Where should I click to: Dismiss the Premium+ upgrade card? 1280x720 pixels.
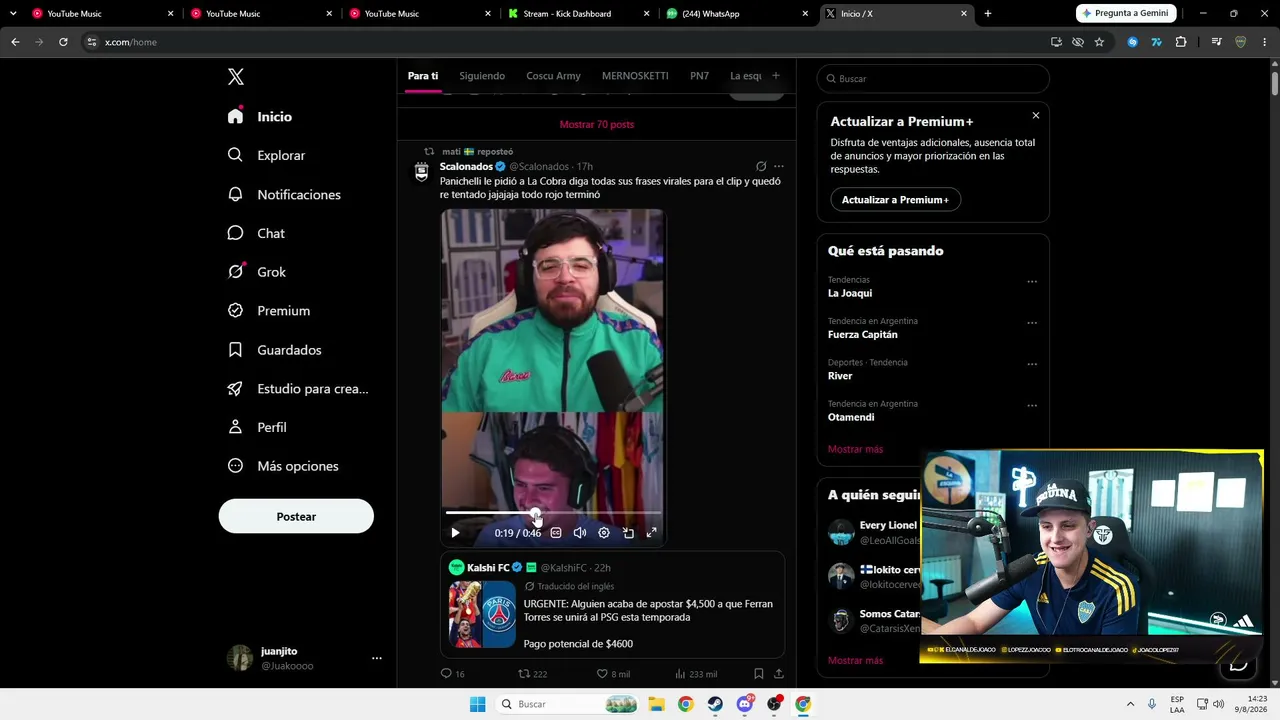click(1036, 116)
